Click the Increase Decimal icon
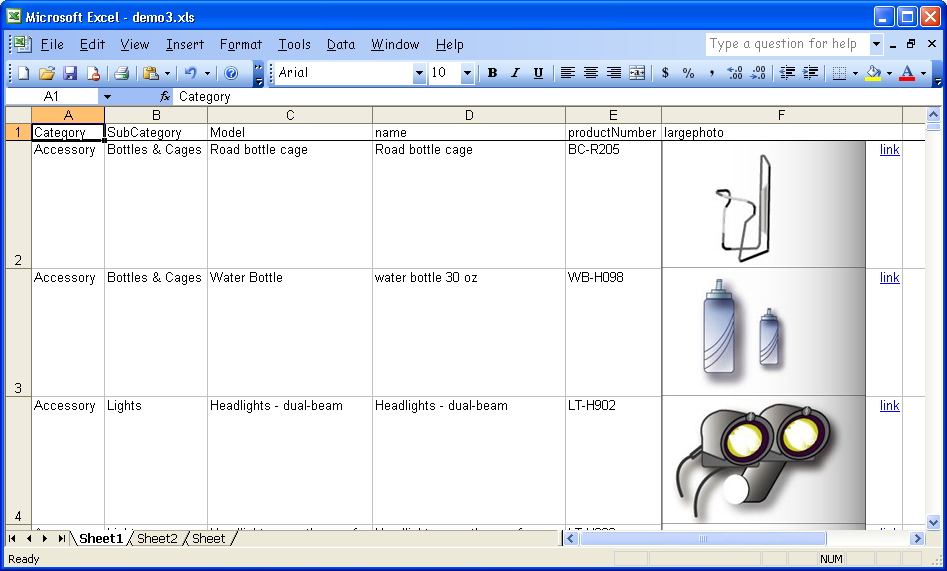The width and height of the screenshot is (947, 571). tap(735, 73)
